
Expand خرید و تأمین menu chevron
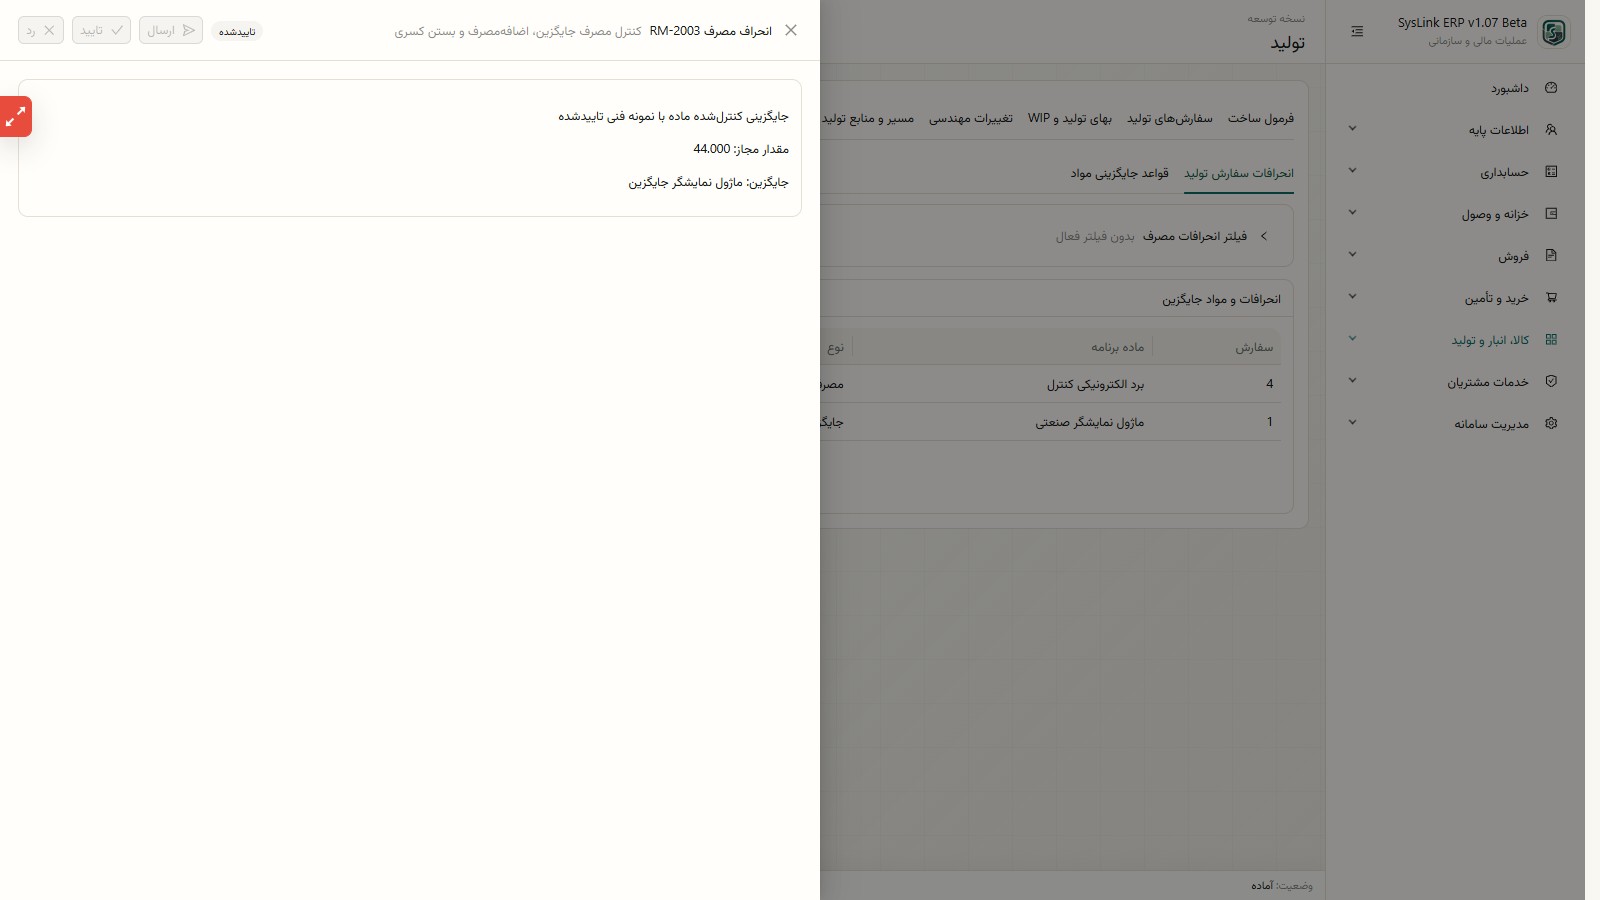(x=1352, y=297)
